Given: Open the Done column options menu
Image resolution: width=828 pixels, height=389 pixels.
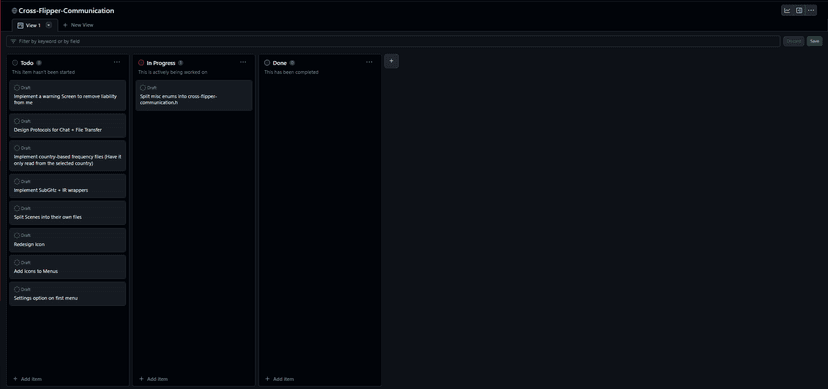Looking at the screenshot, I should [x=369, y=62].
